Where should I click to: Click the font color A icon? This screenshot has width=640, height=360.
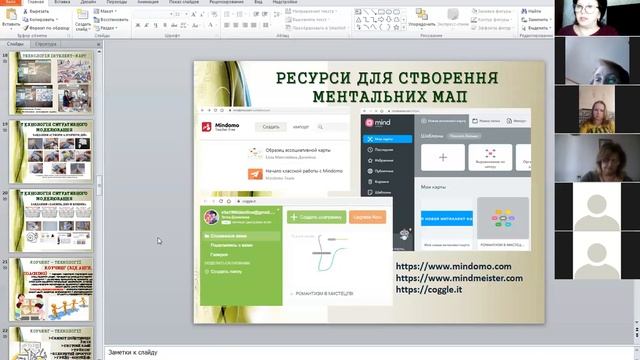click(x=211, y=25)
